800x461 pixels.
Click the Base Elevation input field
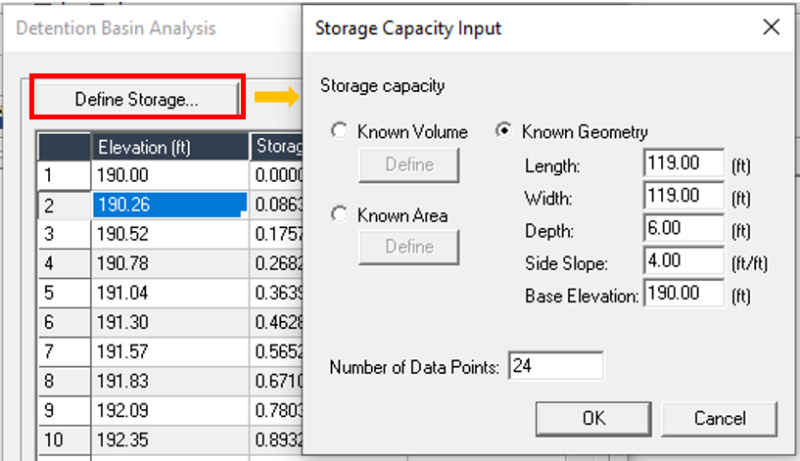pyautogui.click(x=684, y=294)
